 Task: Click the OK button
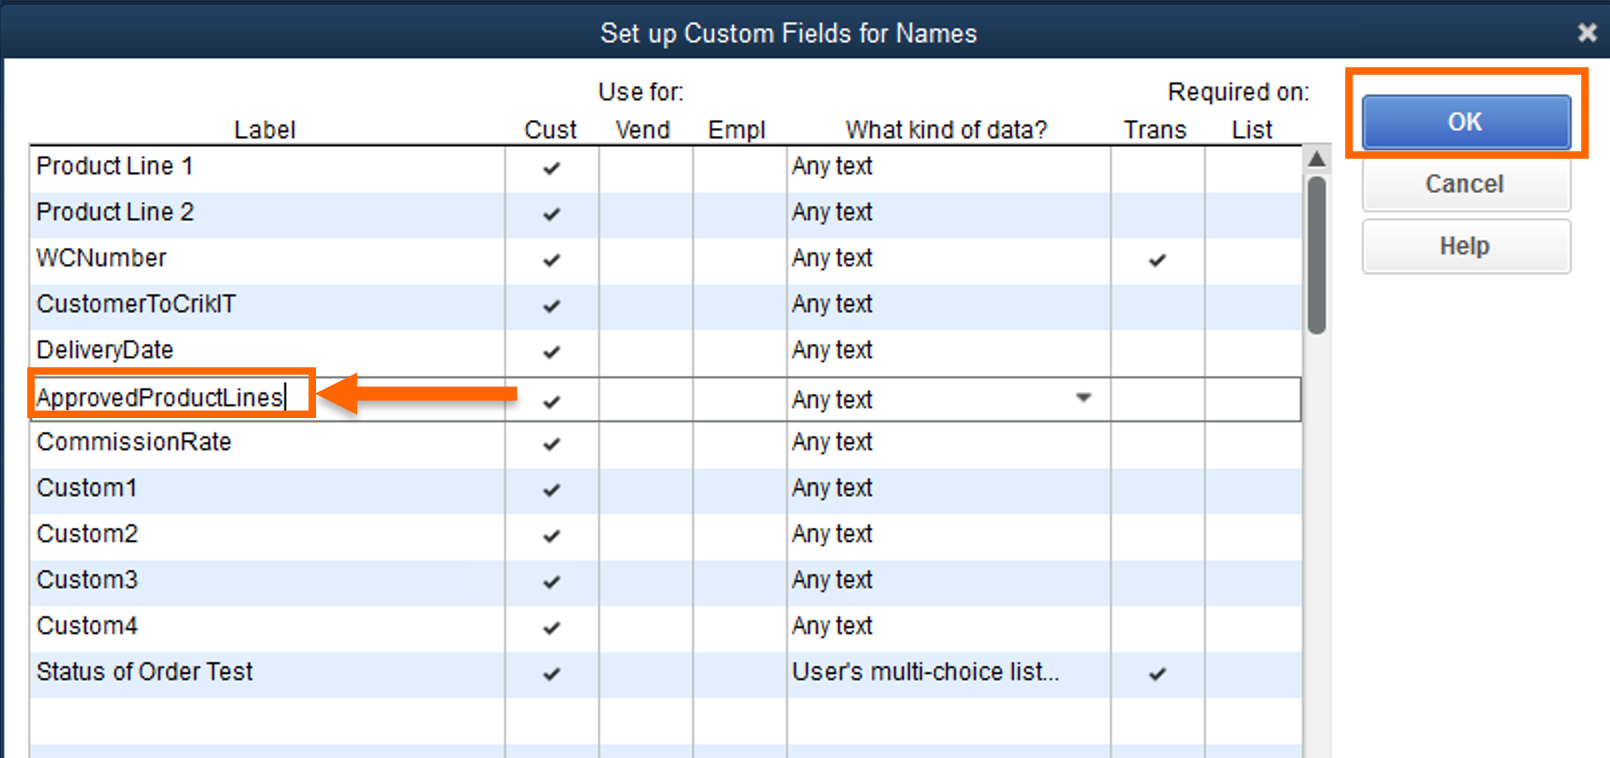pyautogui.click(x=1465, y=122)
